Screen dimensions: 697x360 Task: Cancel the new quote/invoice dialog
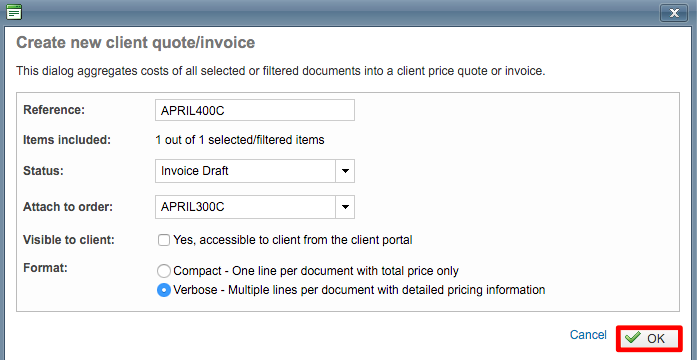(x=588, y=335)
